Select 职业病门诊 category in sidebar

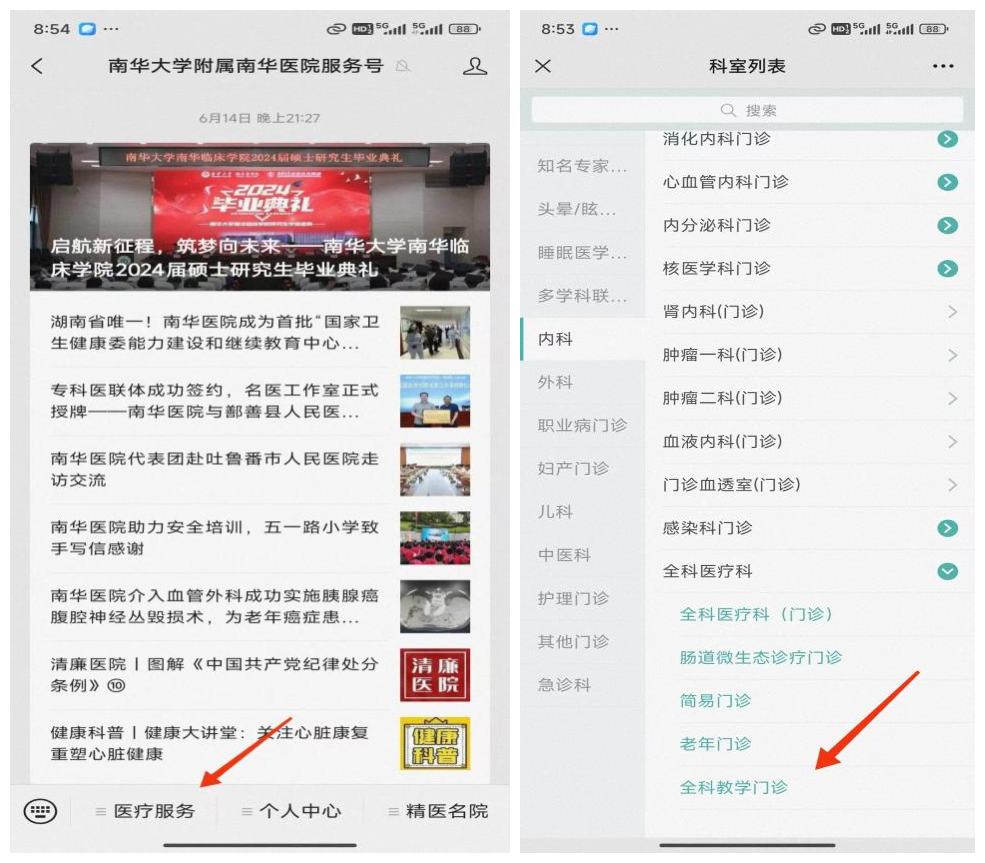(x=582, y=426)
